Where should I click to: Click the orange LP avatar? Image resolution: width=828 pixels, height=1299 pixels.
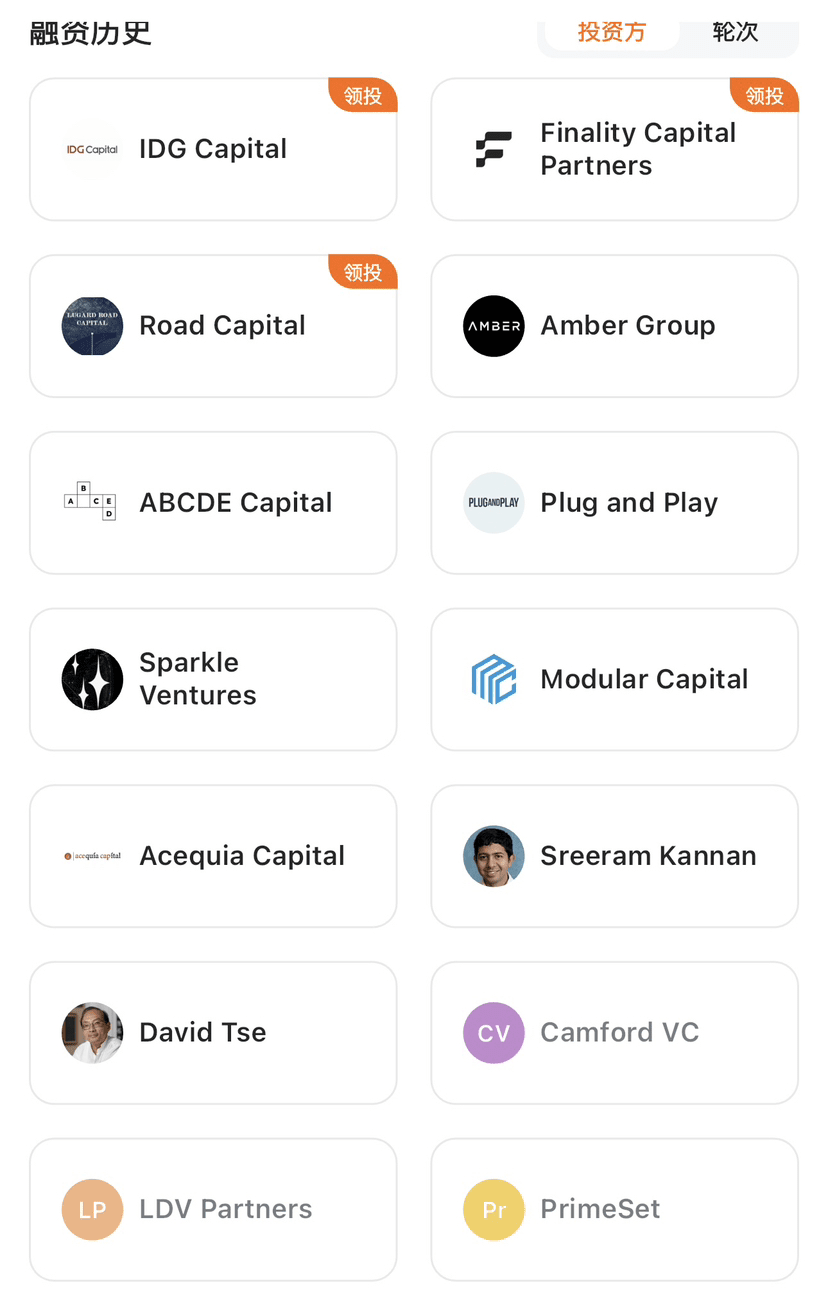point(92,1209)
